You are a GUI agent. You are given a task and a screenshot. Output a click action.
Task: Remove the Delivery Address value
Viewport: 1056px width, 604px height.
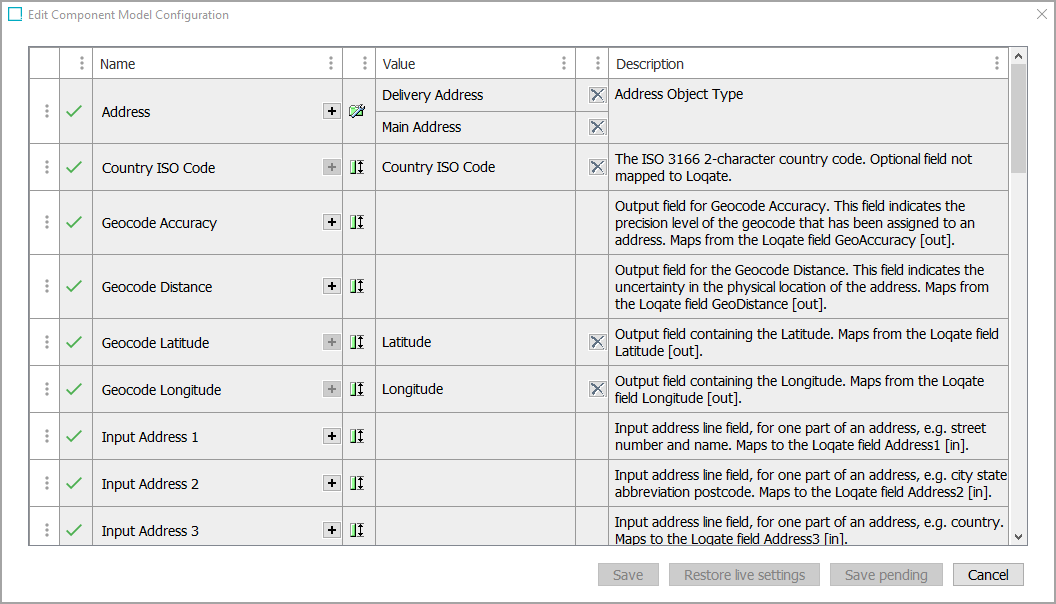click(597, 95)
